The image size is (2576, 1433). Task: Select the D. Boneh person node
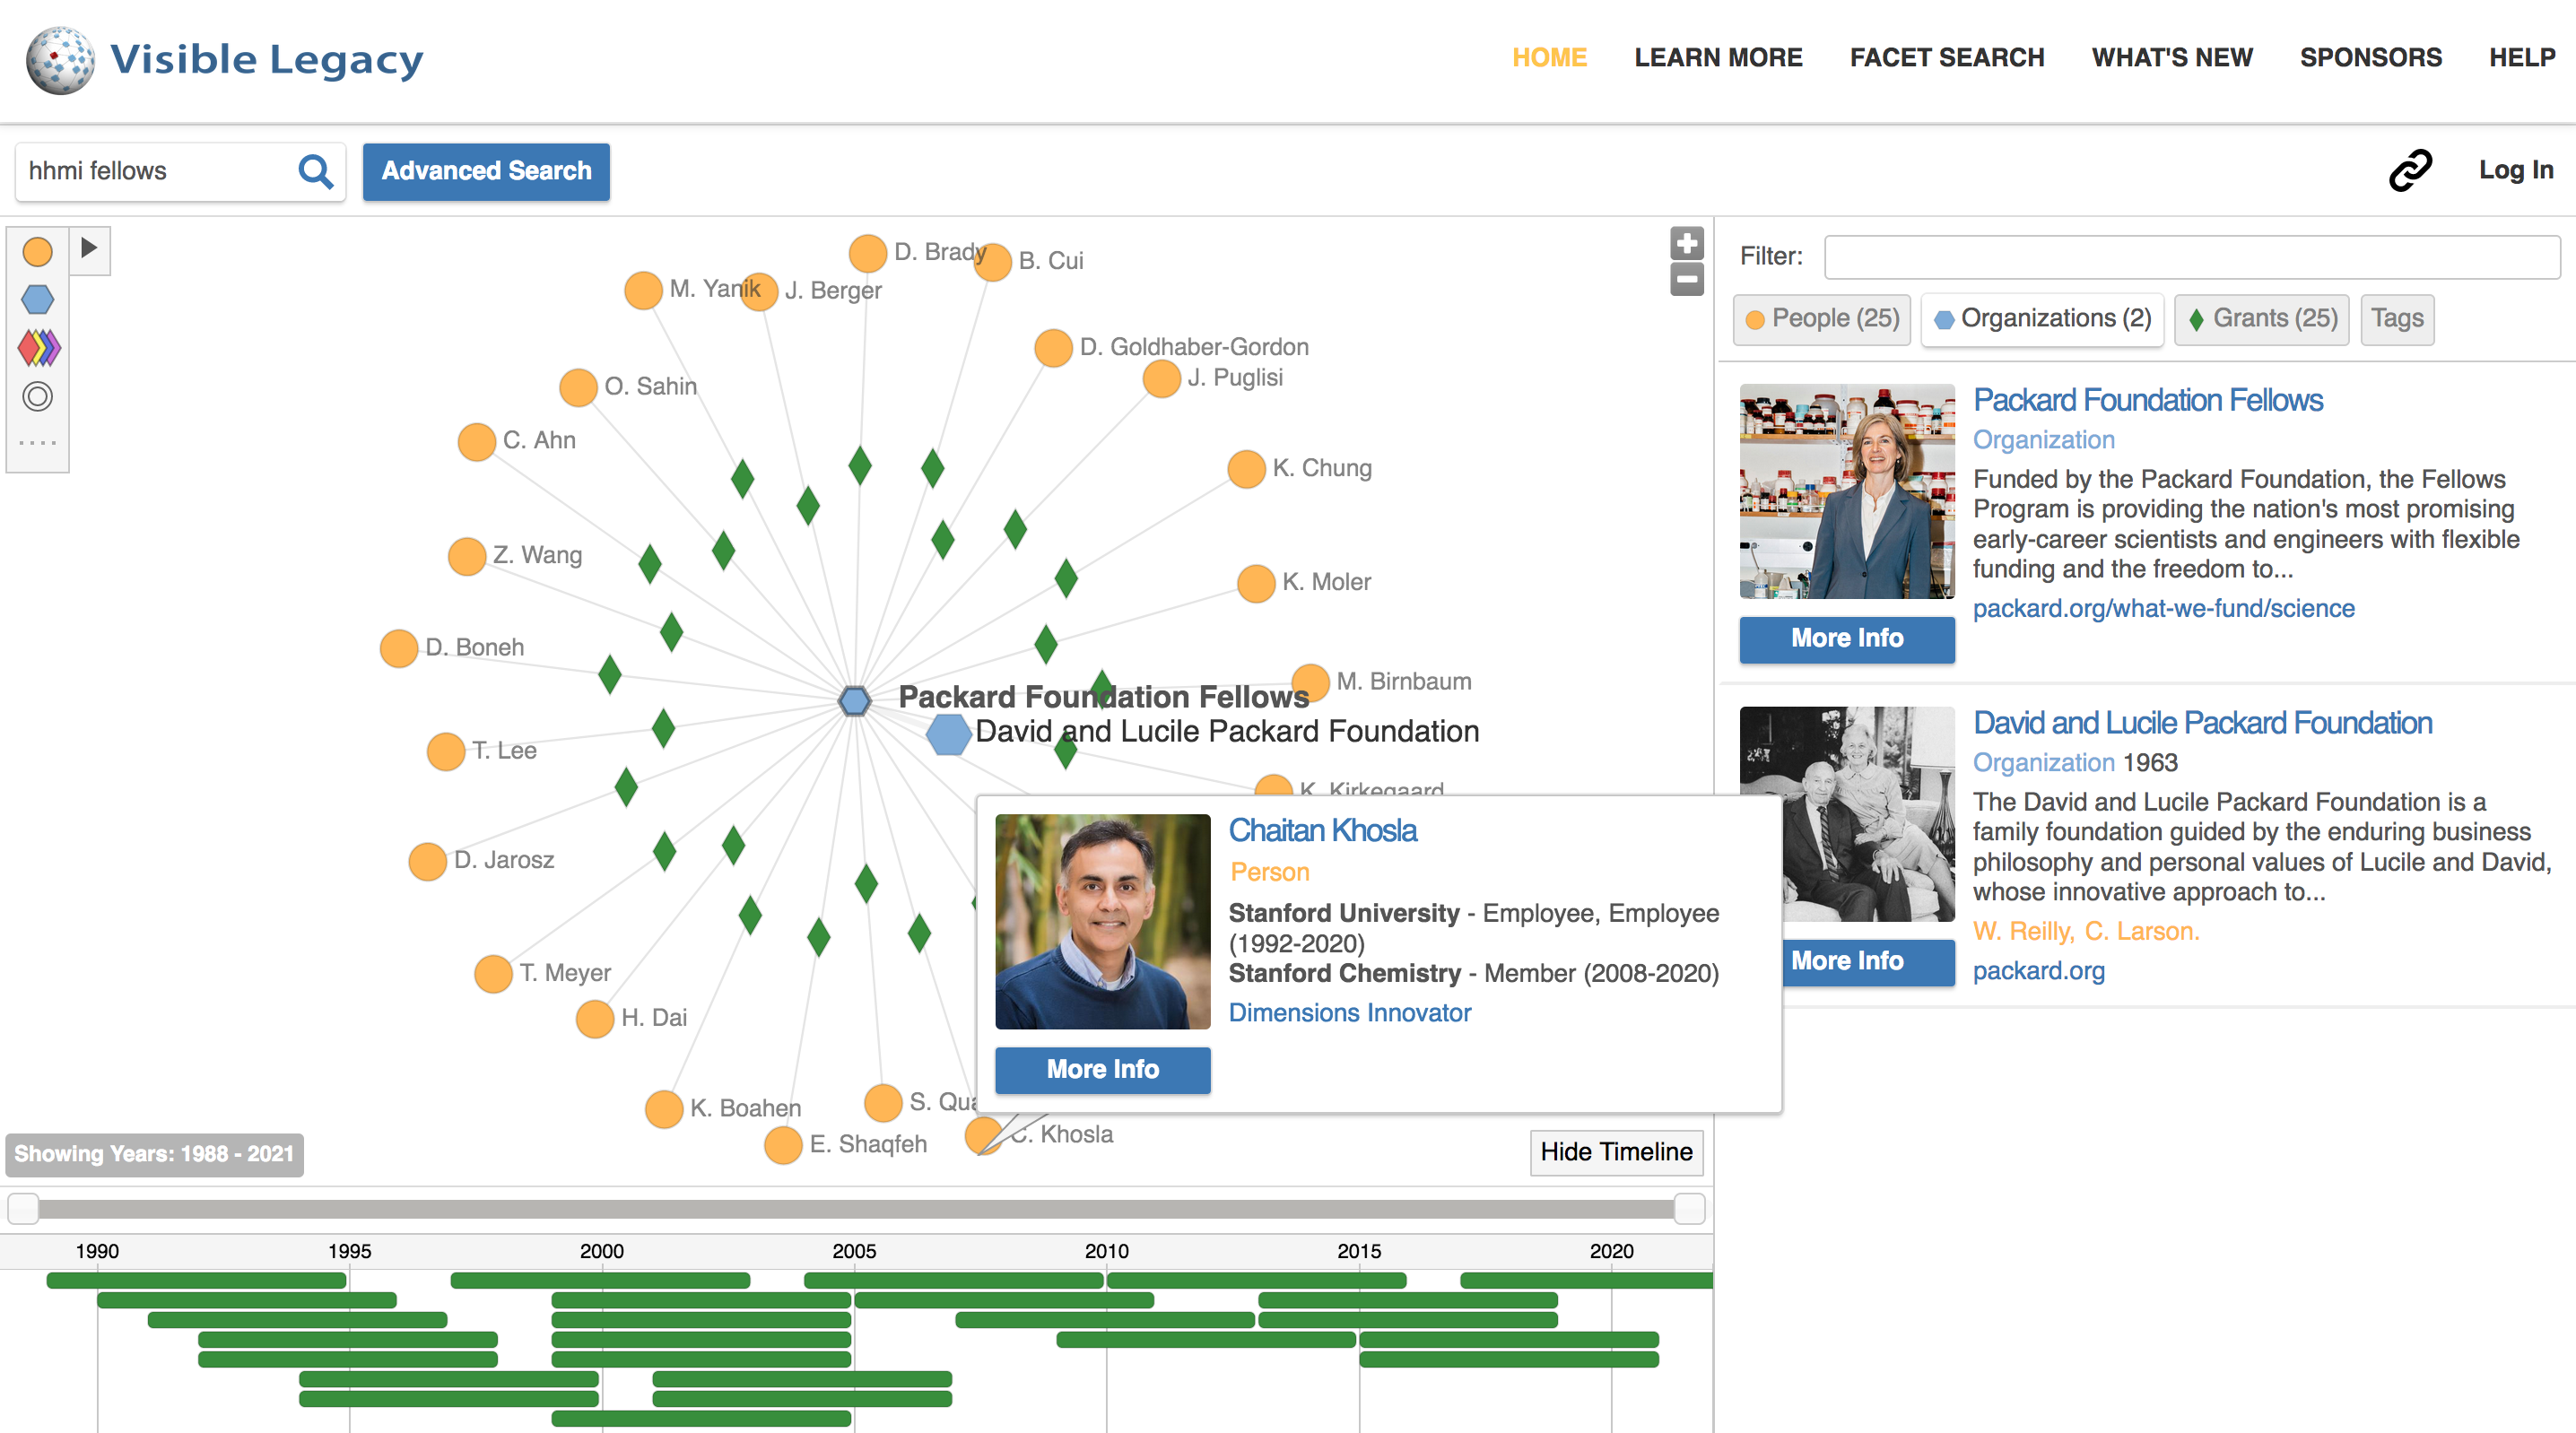pos(399,649)
